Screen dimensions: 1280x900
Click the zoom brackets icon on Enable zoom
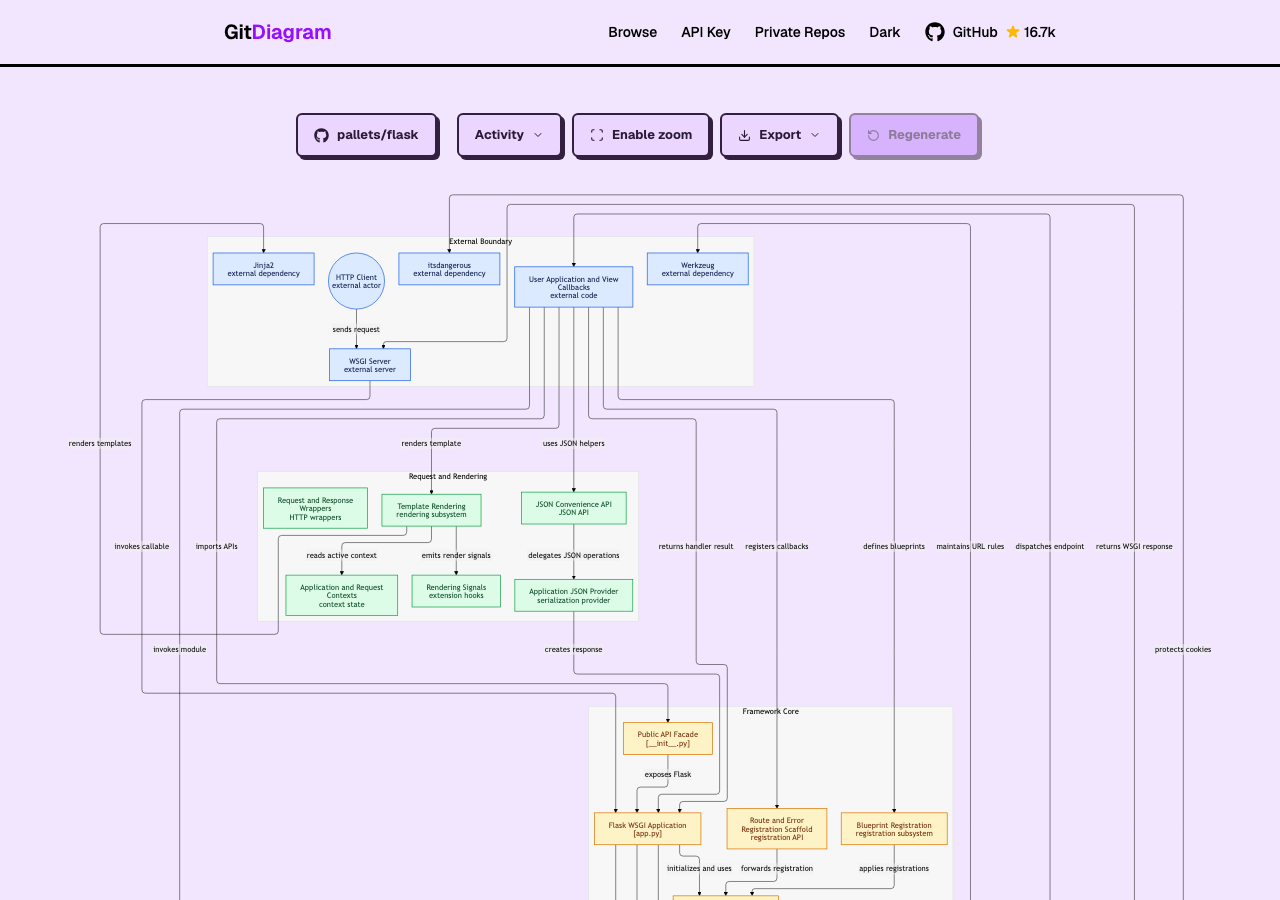pyautogui.click(x=597, y=135)
